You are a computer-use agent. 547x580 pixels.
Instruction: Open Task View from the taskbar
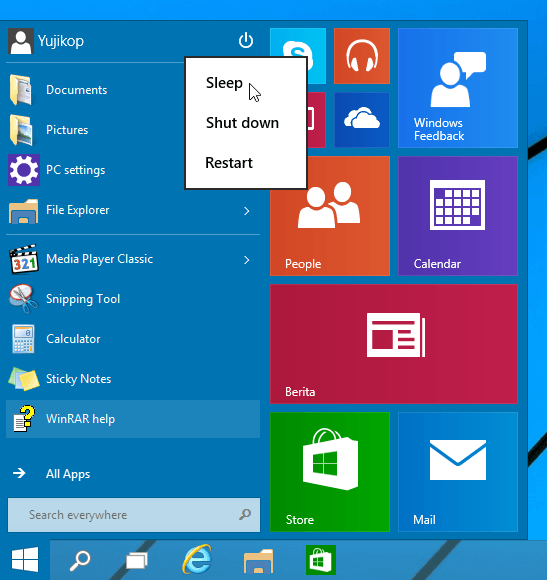pos(136,560)
